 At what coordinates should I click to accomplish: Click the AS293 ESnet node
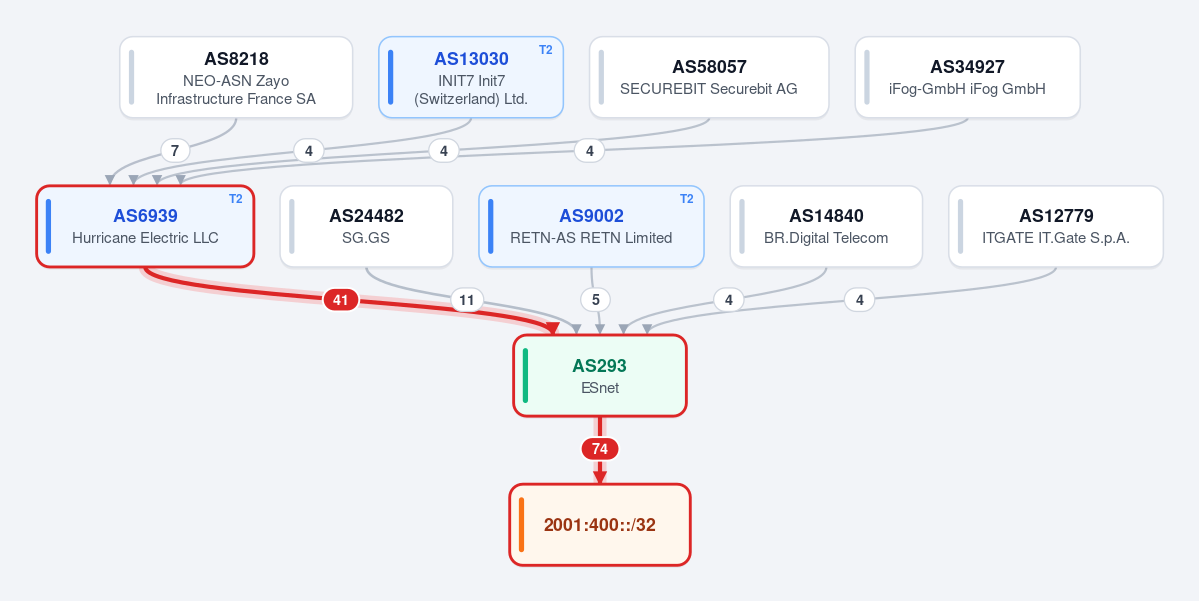tap(600, 375)
